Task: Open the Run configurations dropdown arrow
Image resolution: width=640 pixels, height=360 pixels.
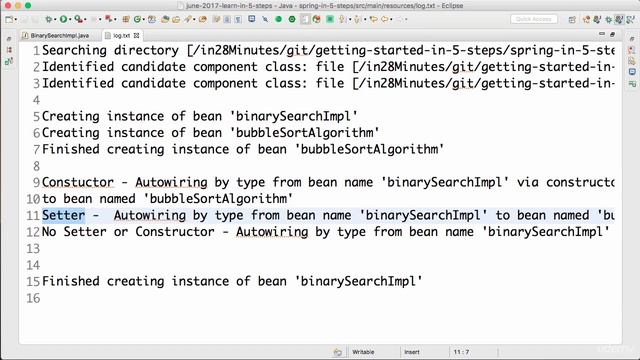Action: (70, 19)
